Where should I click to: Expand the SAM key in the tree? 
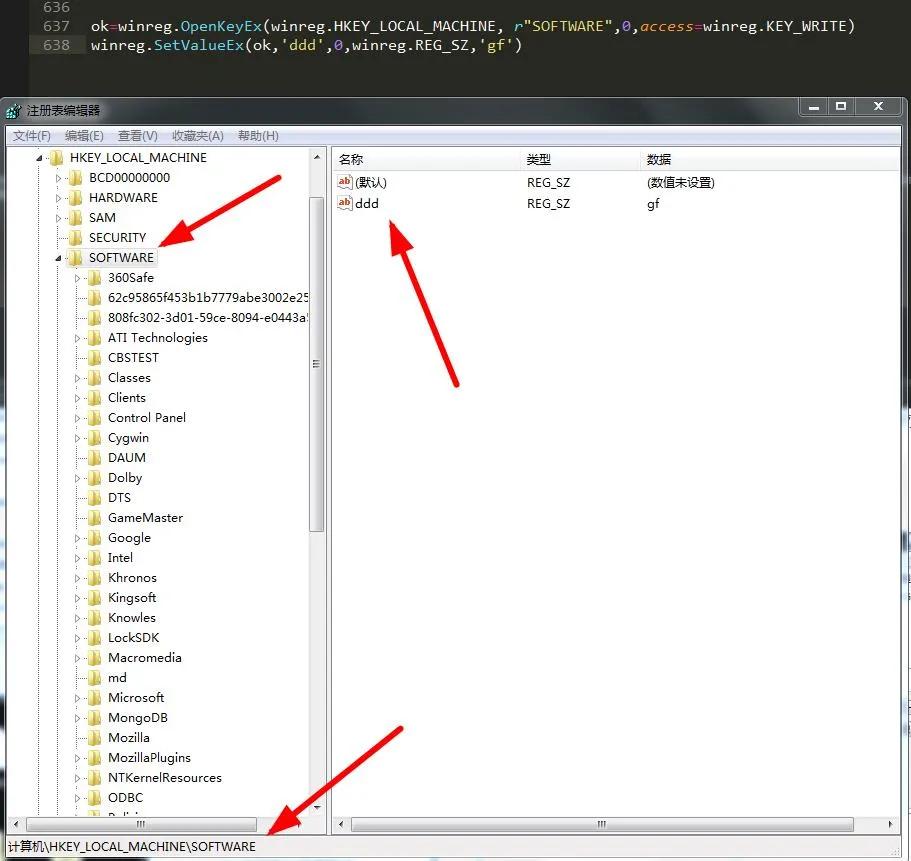(60, 217)
